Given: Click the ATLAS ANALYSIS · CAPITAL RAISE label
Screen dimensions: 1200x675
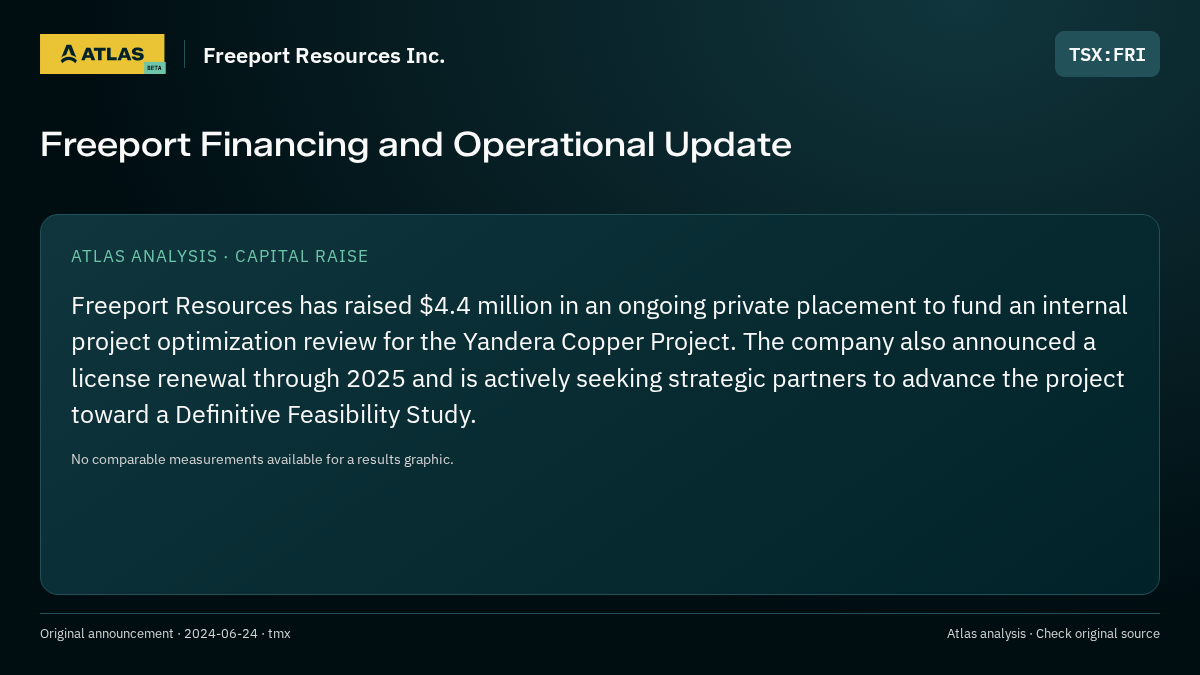Looking at the screenshot, I should 220,256.
